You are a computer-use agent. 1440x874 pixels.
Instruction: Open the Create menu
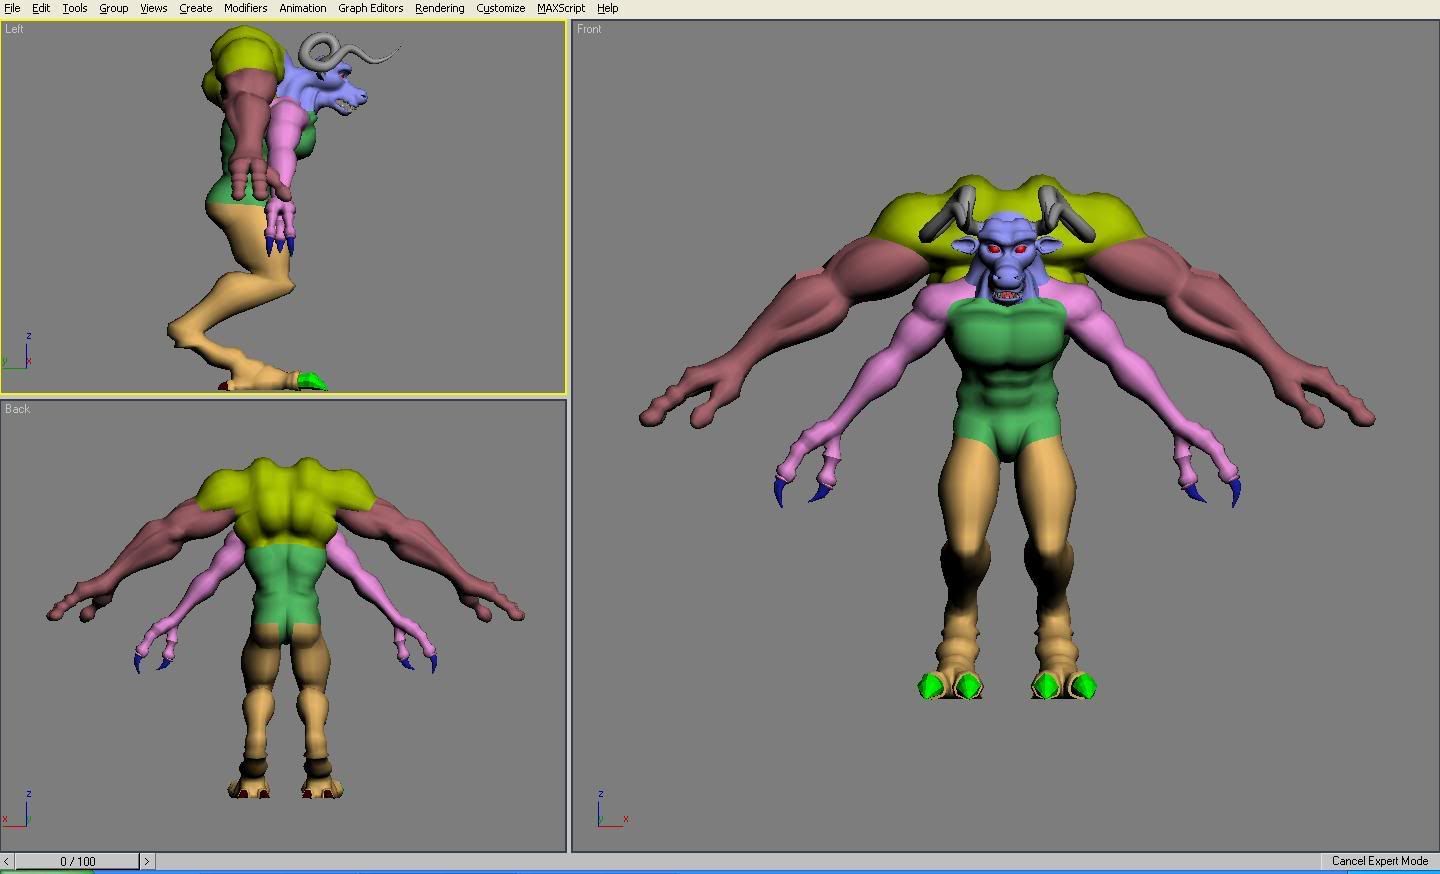coord(195,8)
